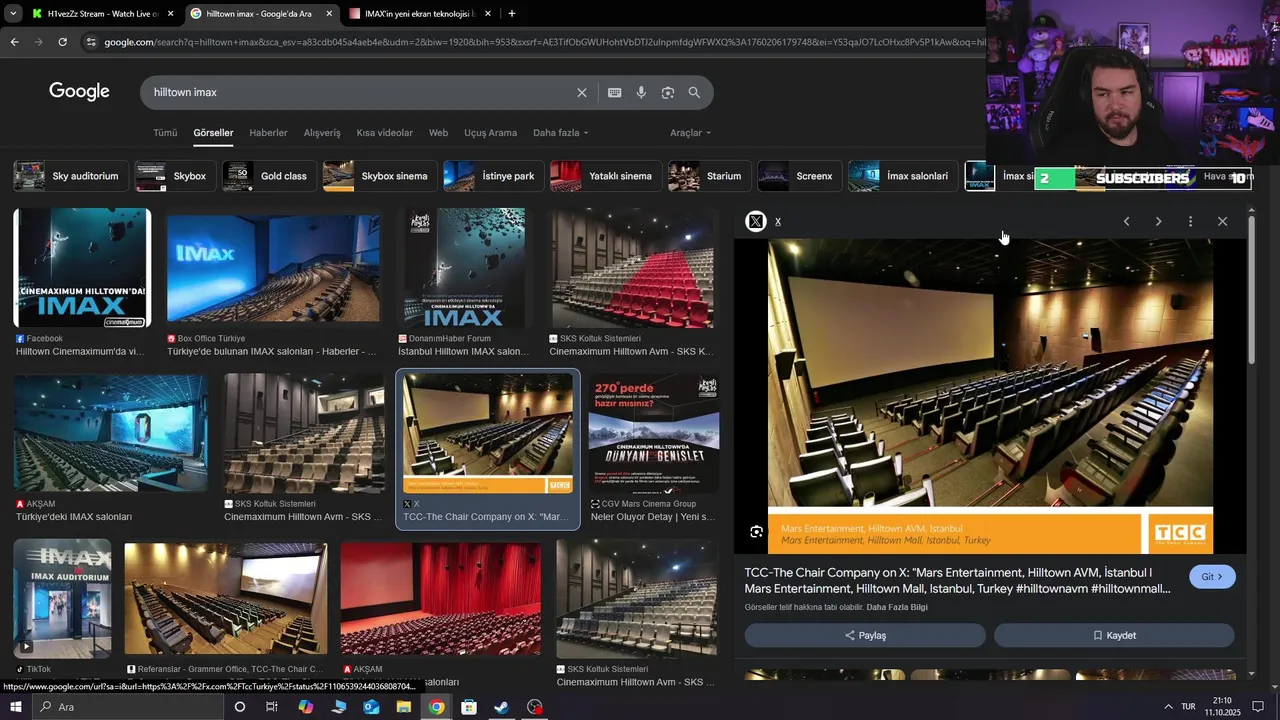This screenshot has width=1280, height=720.
Task: Submit search with magnifying glass icon
Action: (x=694, y=92)
